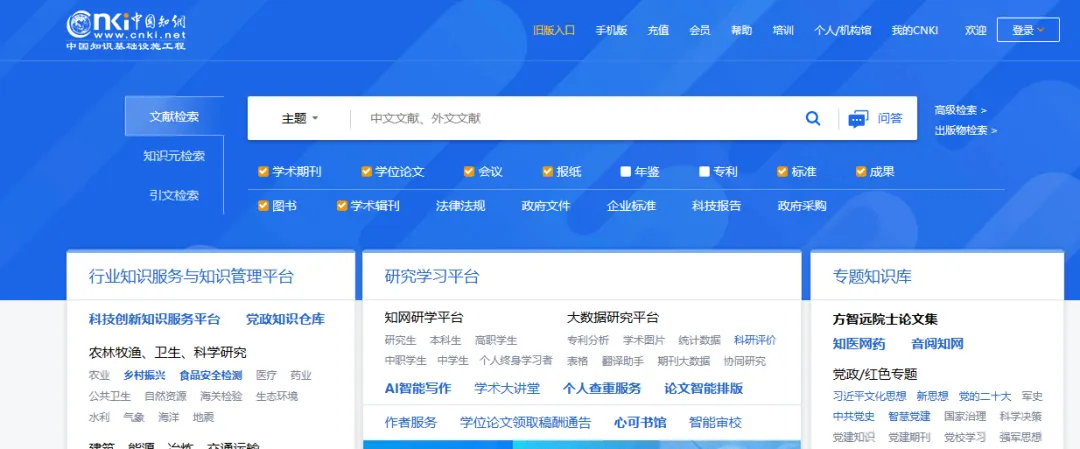
Task: Open 党政知识仓库 link
Action: (286, 320)
